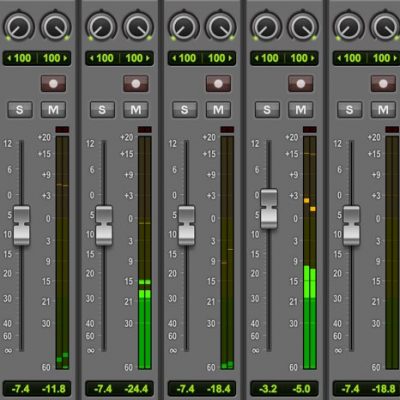The image size is (400, 400).
Task: Mute the third channel strip
Action: point(218,110)
